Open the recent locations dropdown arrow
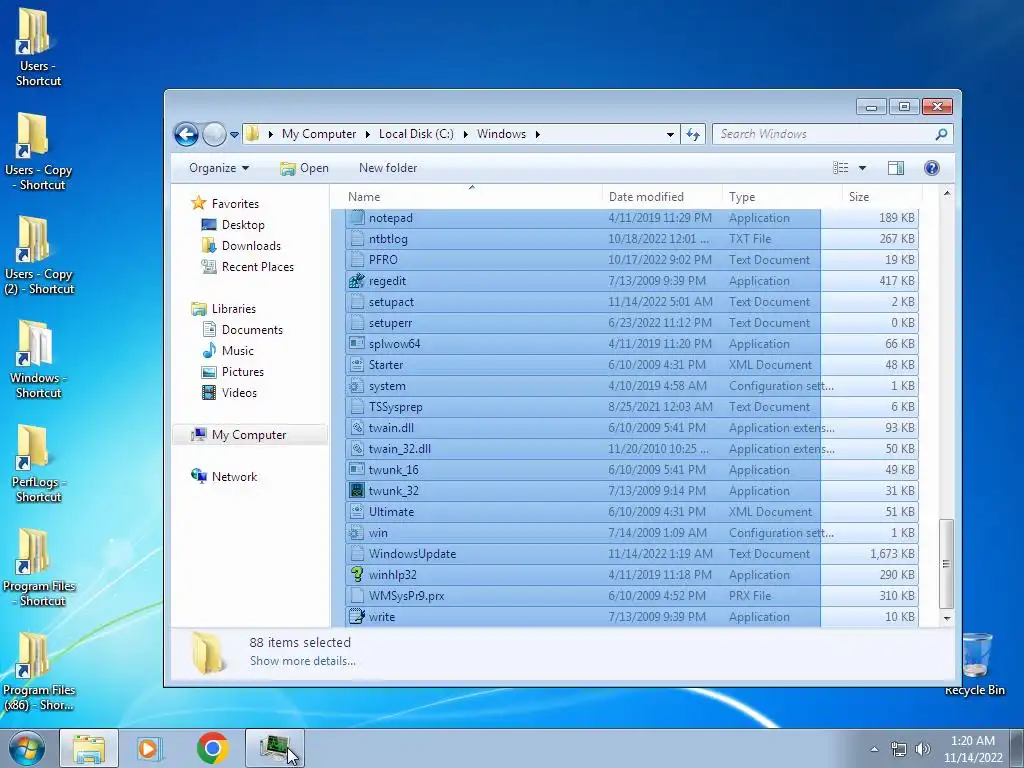1024x768 pixels. [x=234, y=135]
